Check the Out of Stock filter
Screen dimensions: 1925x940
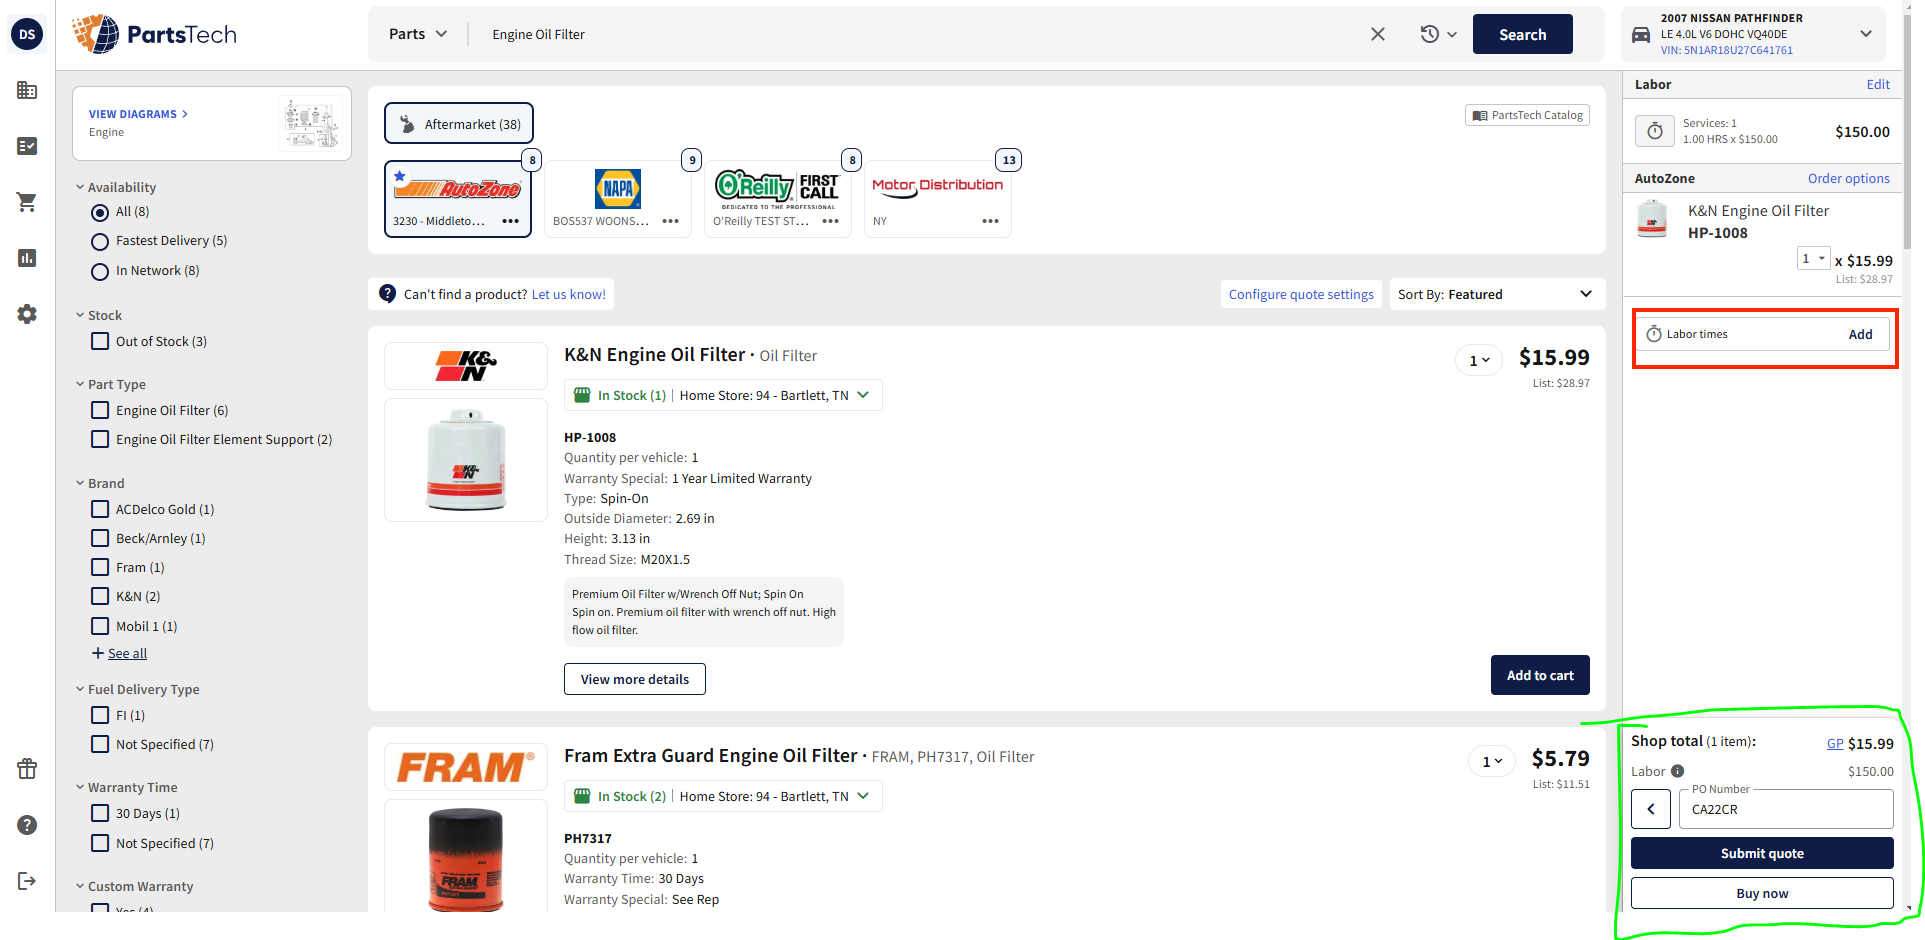point(100,341)
